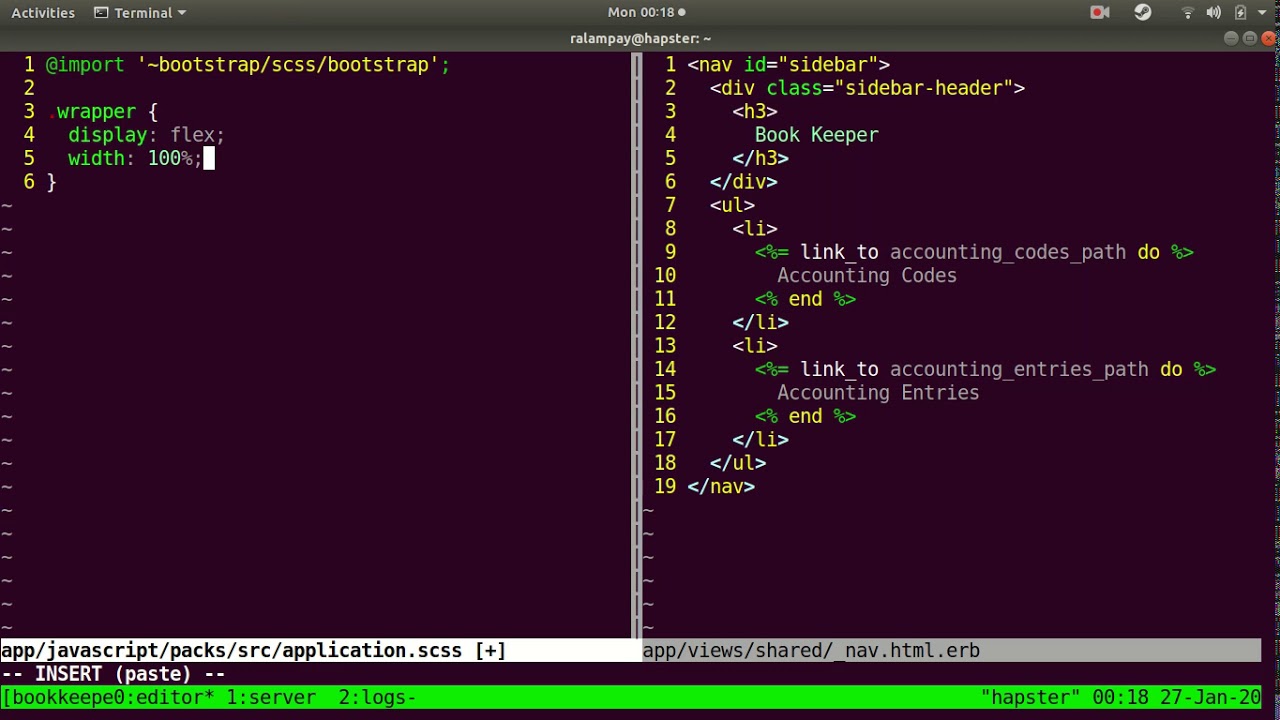The width and height of the screenshot is (1280, 720).
Task: Expand the system menu arrow
Action: 1262,13
